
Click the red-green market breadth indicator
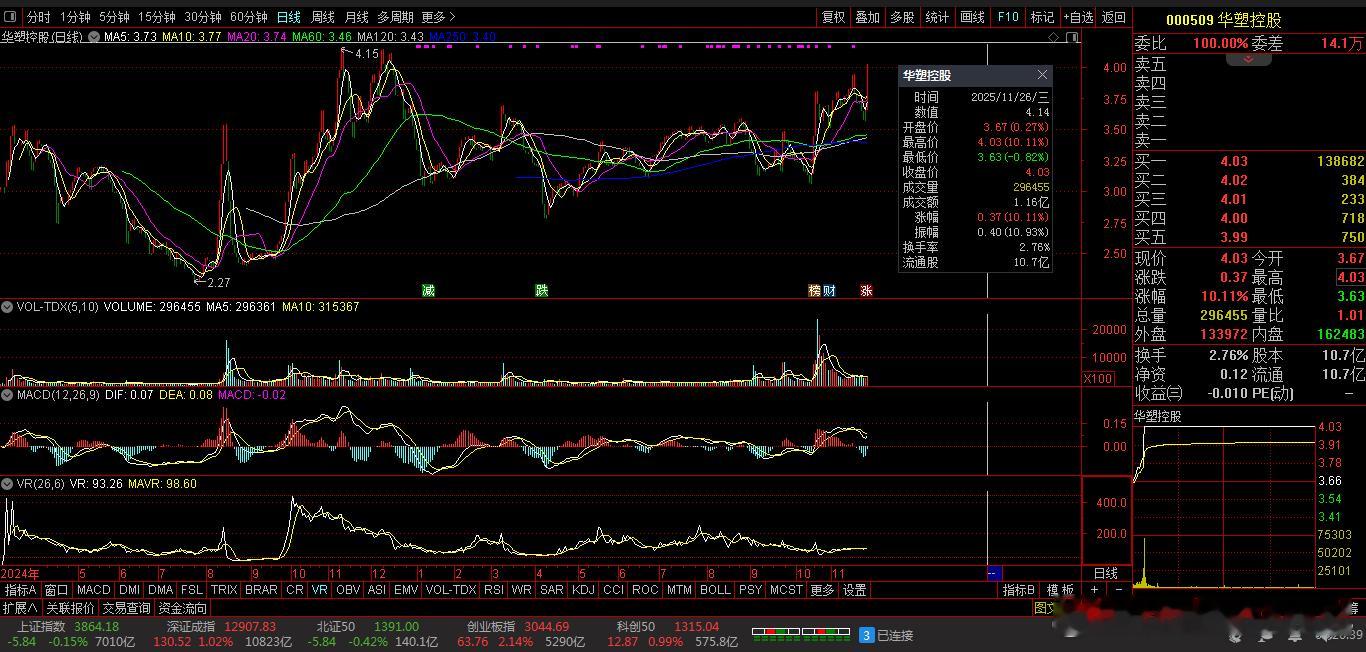pyautogui.click(x=800, y=633)
